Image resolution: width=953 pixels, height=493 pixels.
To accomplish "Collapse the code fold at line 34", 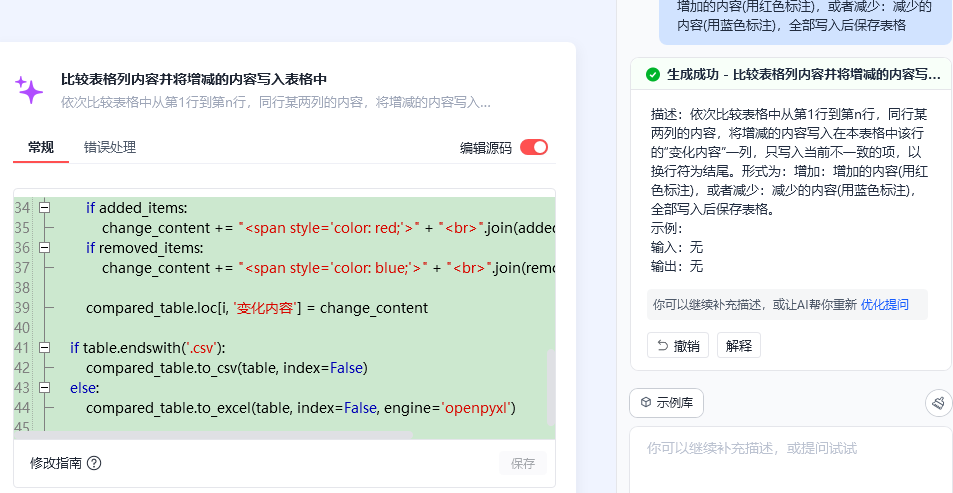I will [44, 208].
